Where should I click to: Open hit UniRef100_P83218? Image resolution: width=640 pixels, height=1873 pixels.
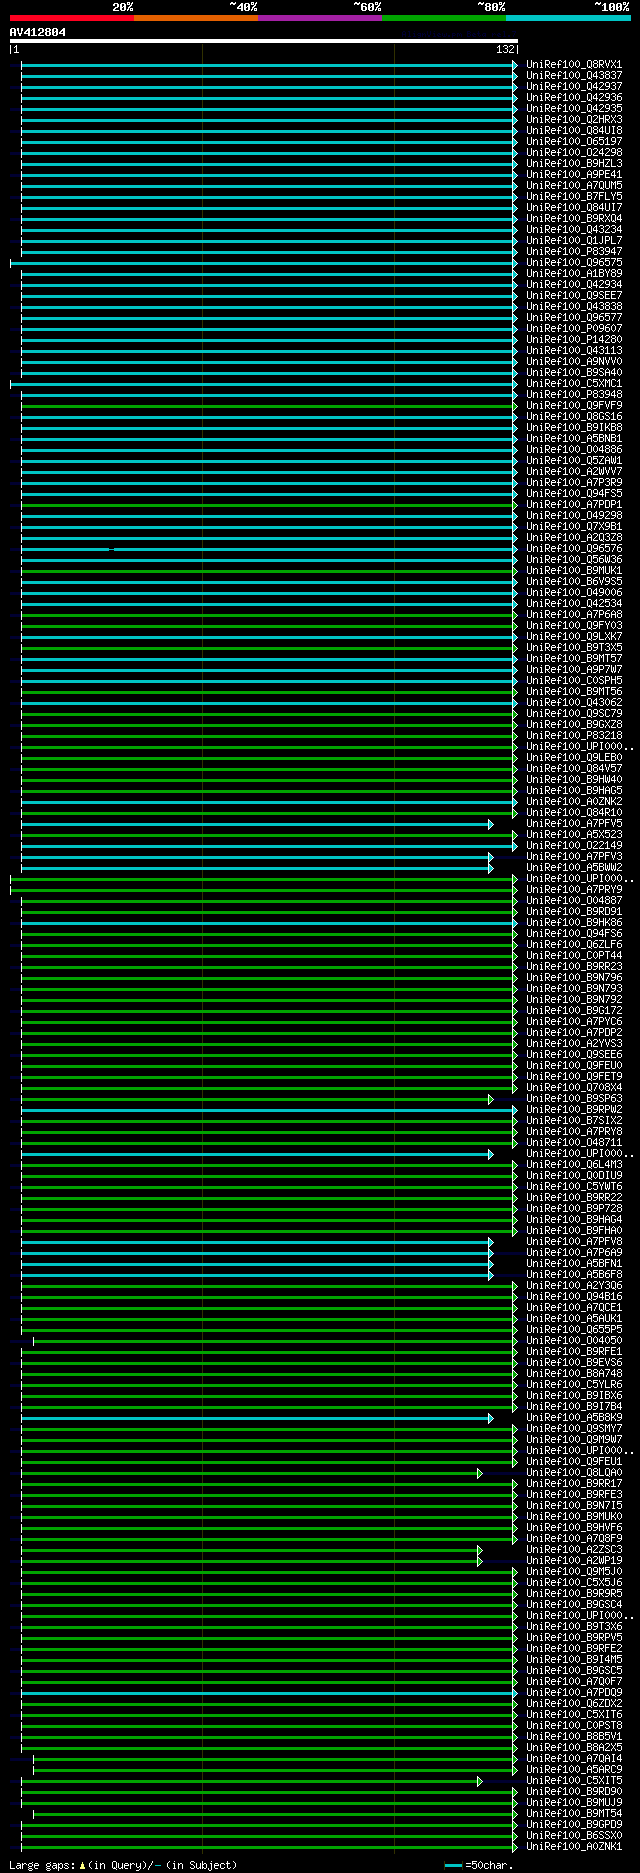point(574,735)
